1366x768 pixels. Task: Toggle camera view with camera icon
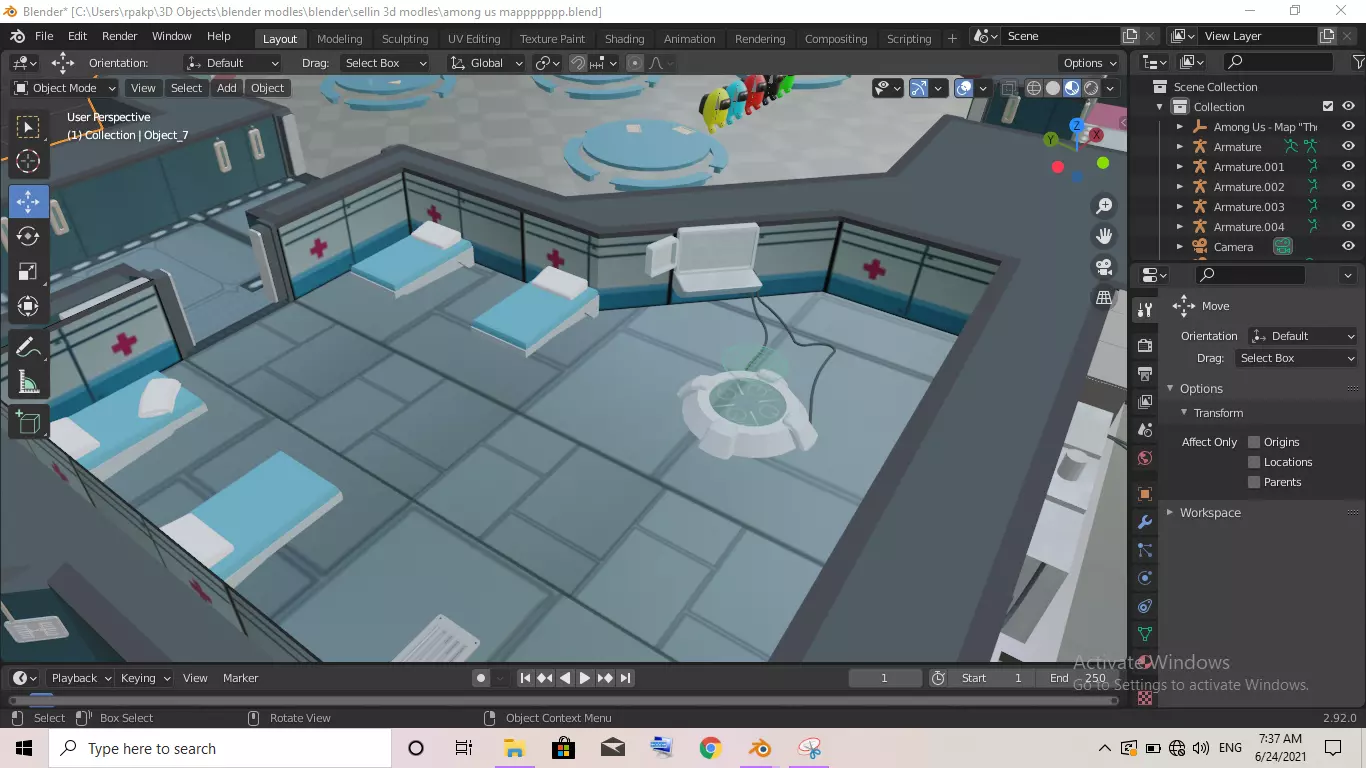[1104, 267]
